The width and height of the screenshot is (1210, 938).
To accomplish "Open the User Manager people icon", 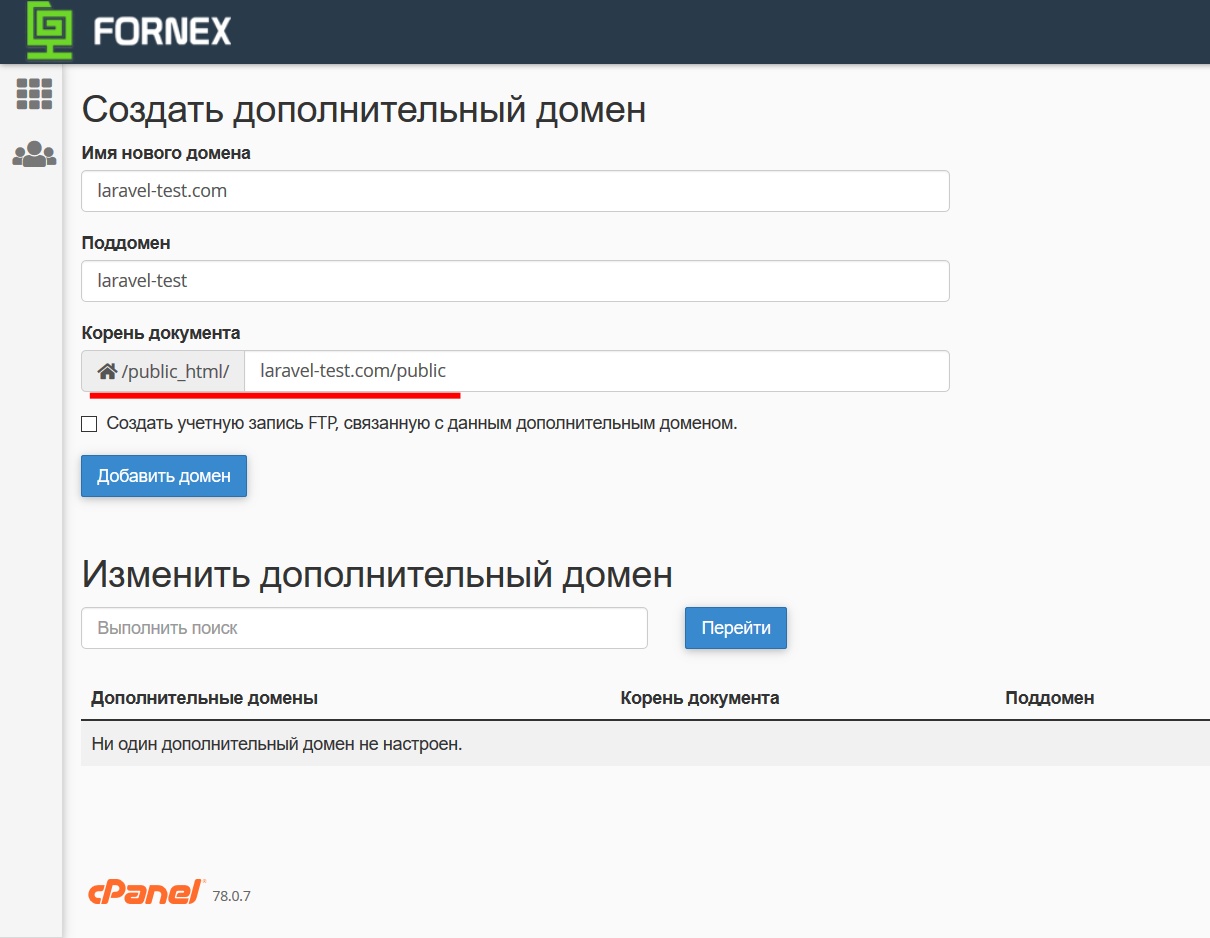I will [34, 154].
